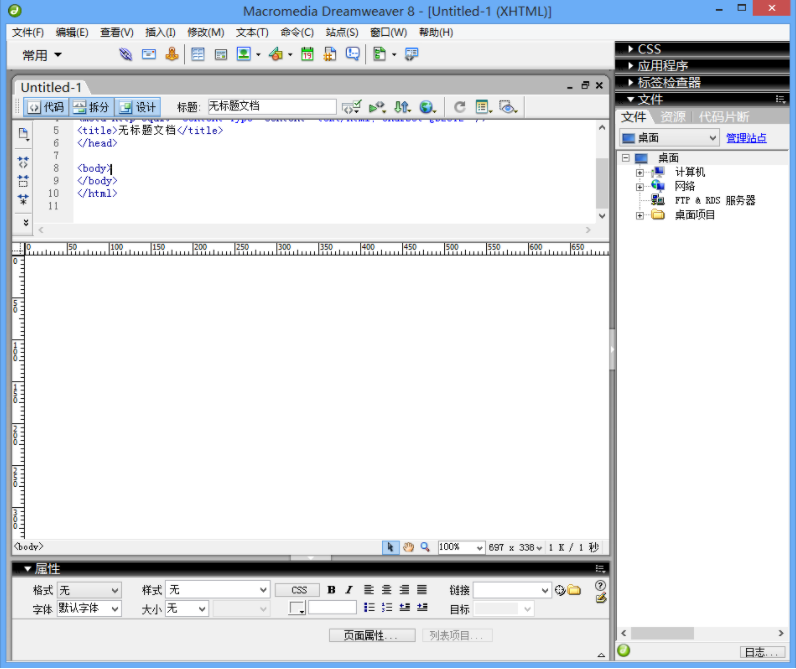Click Preview in browser globe icon
The width and height of the screenshot is (796, 669).
click(427, 107)
